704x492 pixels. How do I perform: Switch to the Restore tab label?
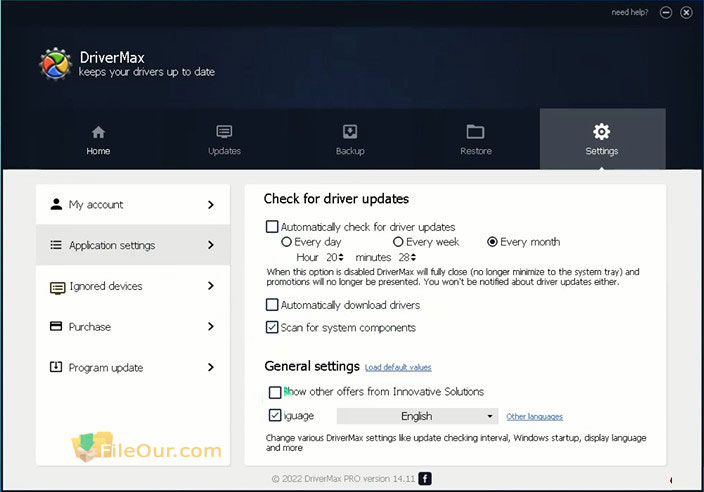click(476, 151)
